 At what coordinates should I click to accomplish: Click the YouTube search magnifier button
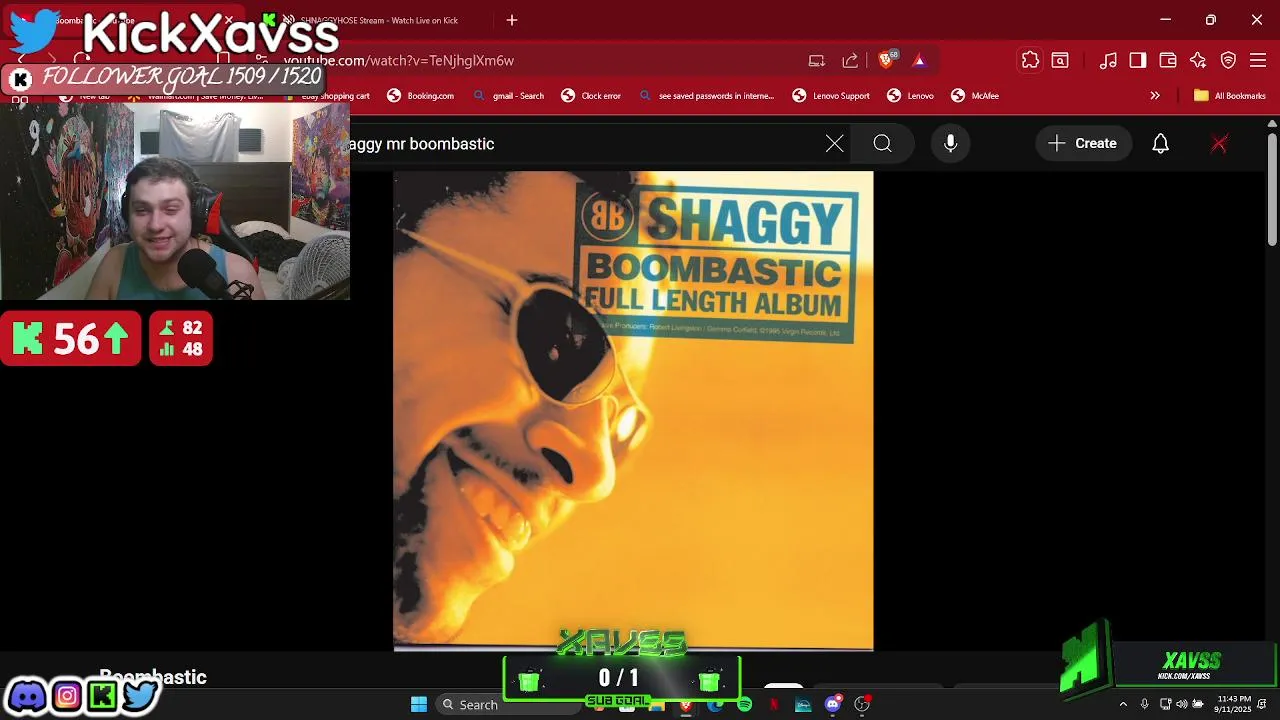coord(882,144)
